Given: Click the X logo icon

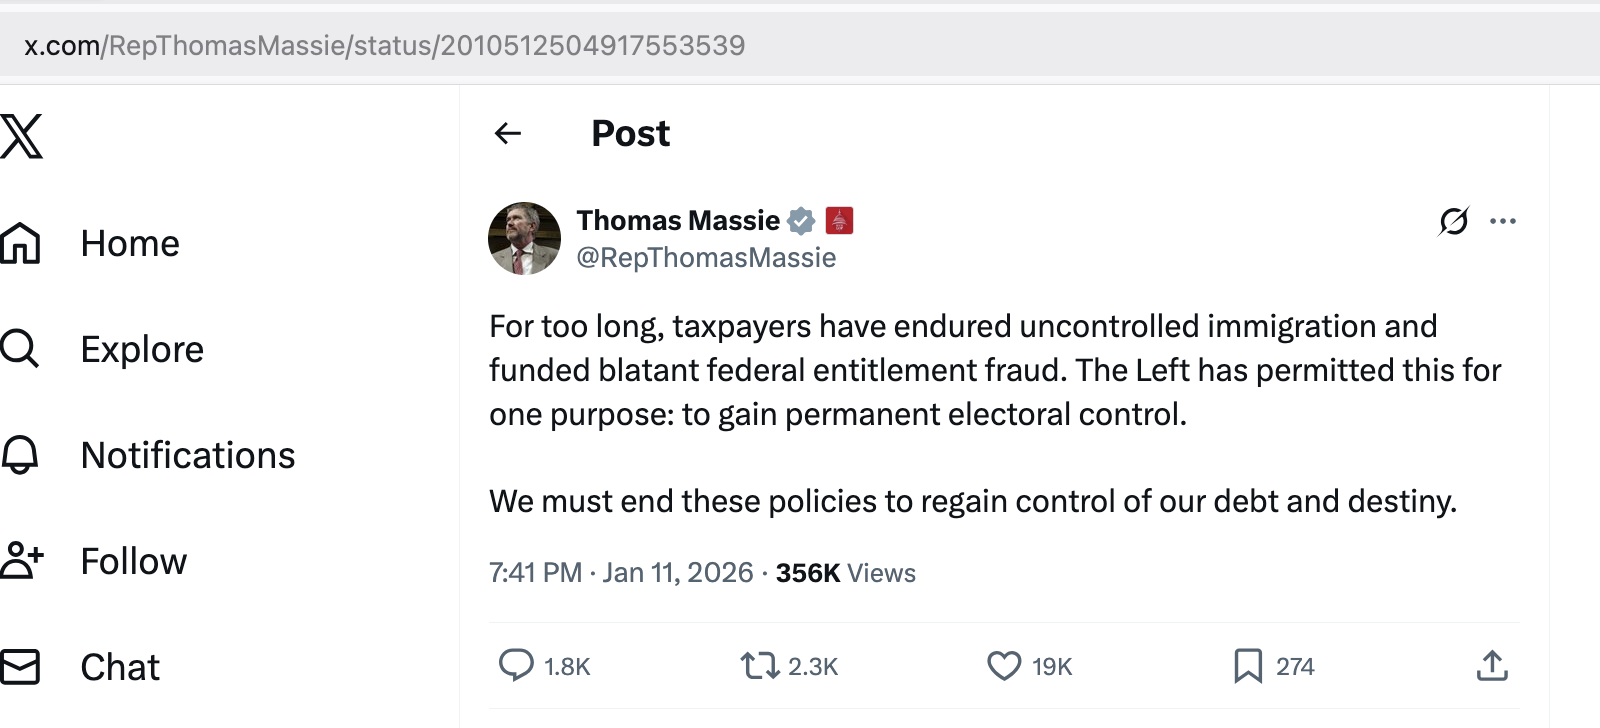Looking at the screenshot, I should [x=22, y=136].
